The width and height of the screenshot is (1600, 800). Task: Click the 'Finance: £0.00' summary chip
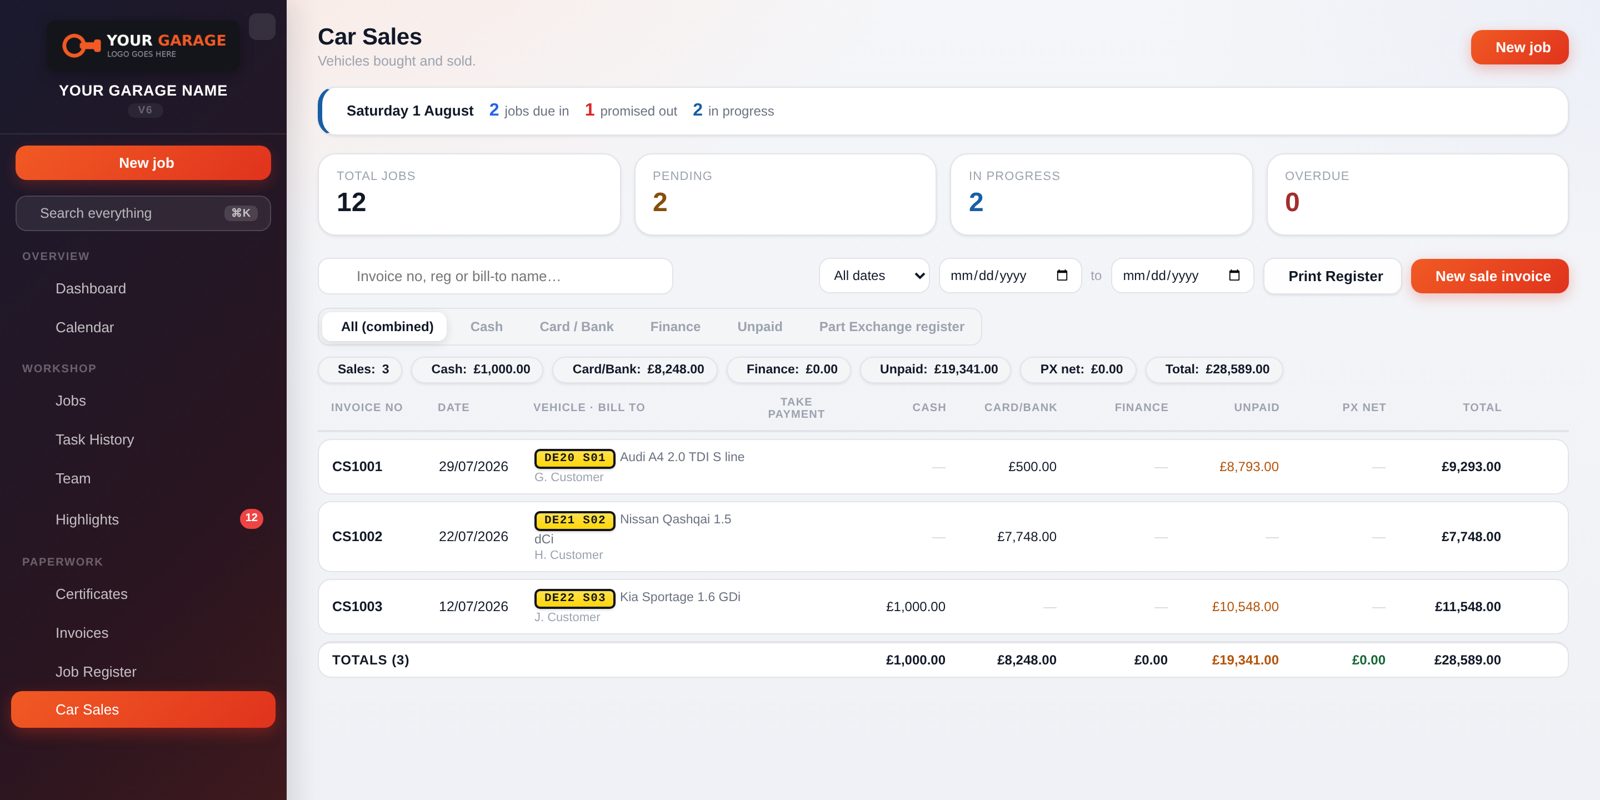click(789, 370)
